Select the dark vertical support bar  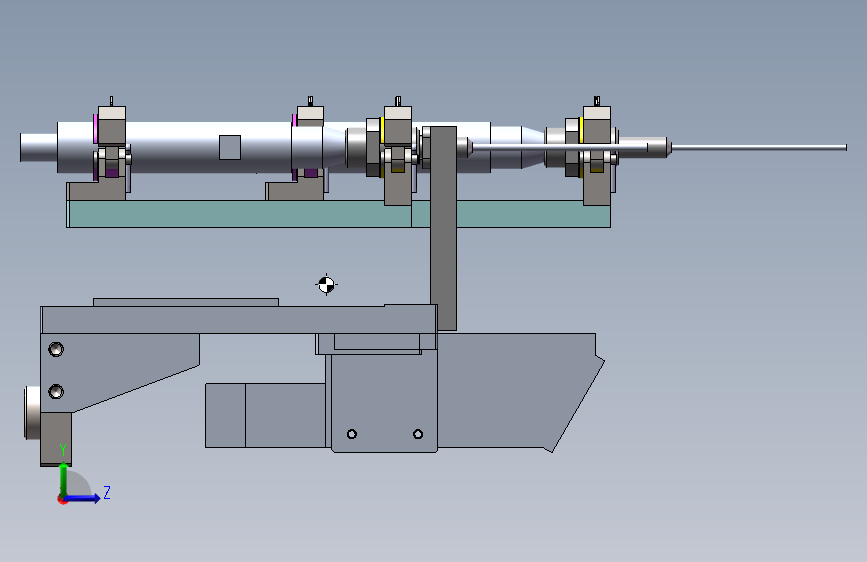click(443, 228)
